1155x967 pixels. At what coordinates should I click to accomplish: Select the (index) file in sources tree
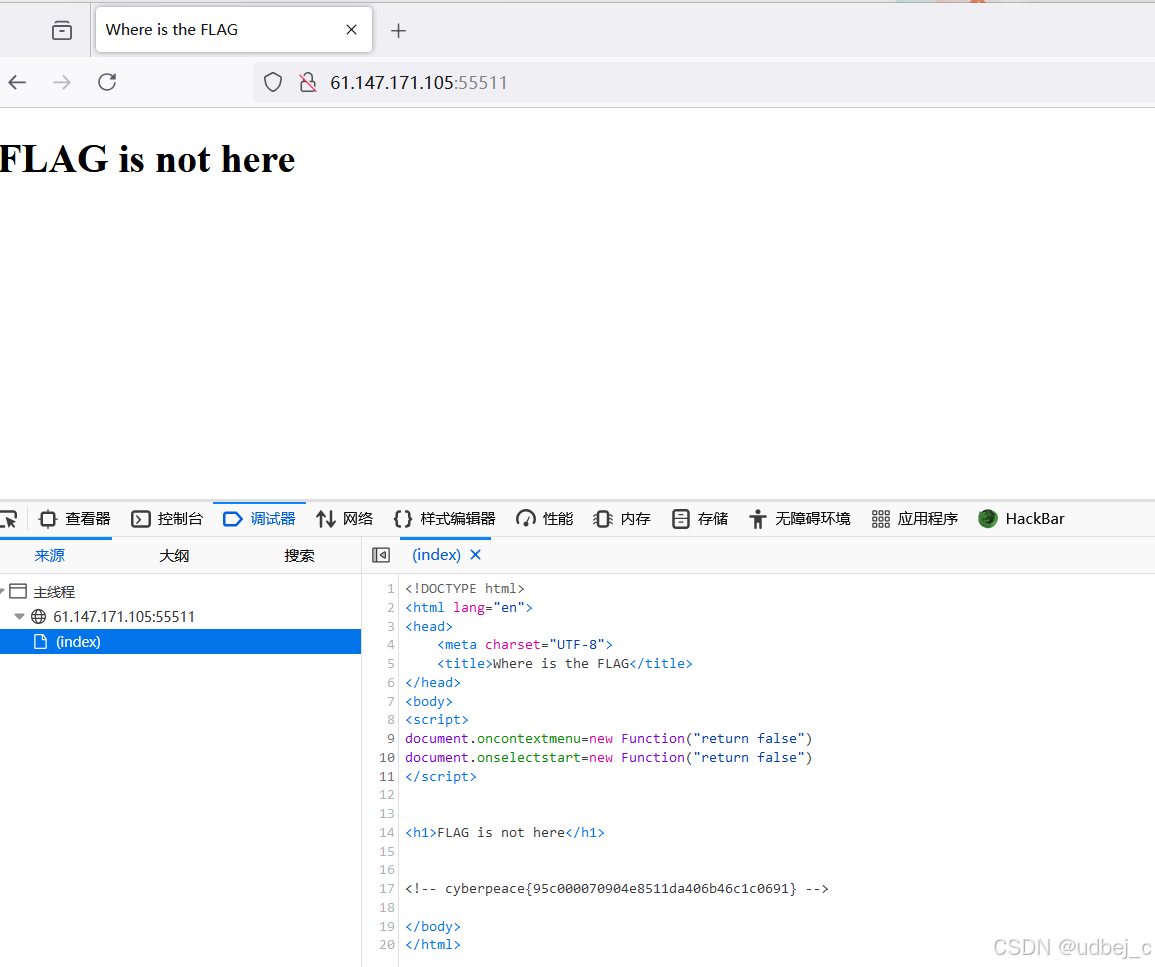click(180, 641)
